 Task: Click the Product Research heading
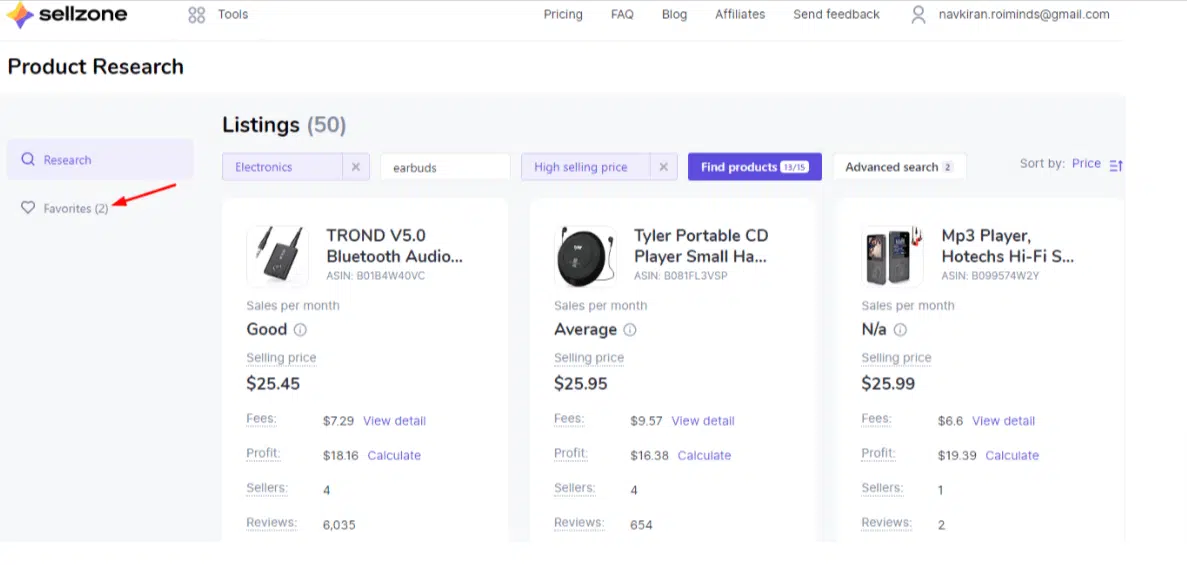click(x=95, y=67)
